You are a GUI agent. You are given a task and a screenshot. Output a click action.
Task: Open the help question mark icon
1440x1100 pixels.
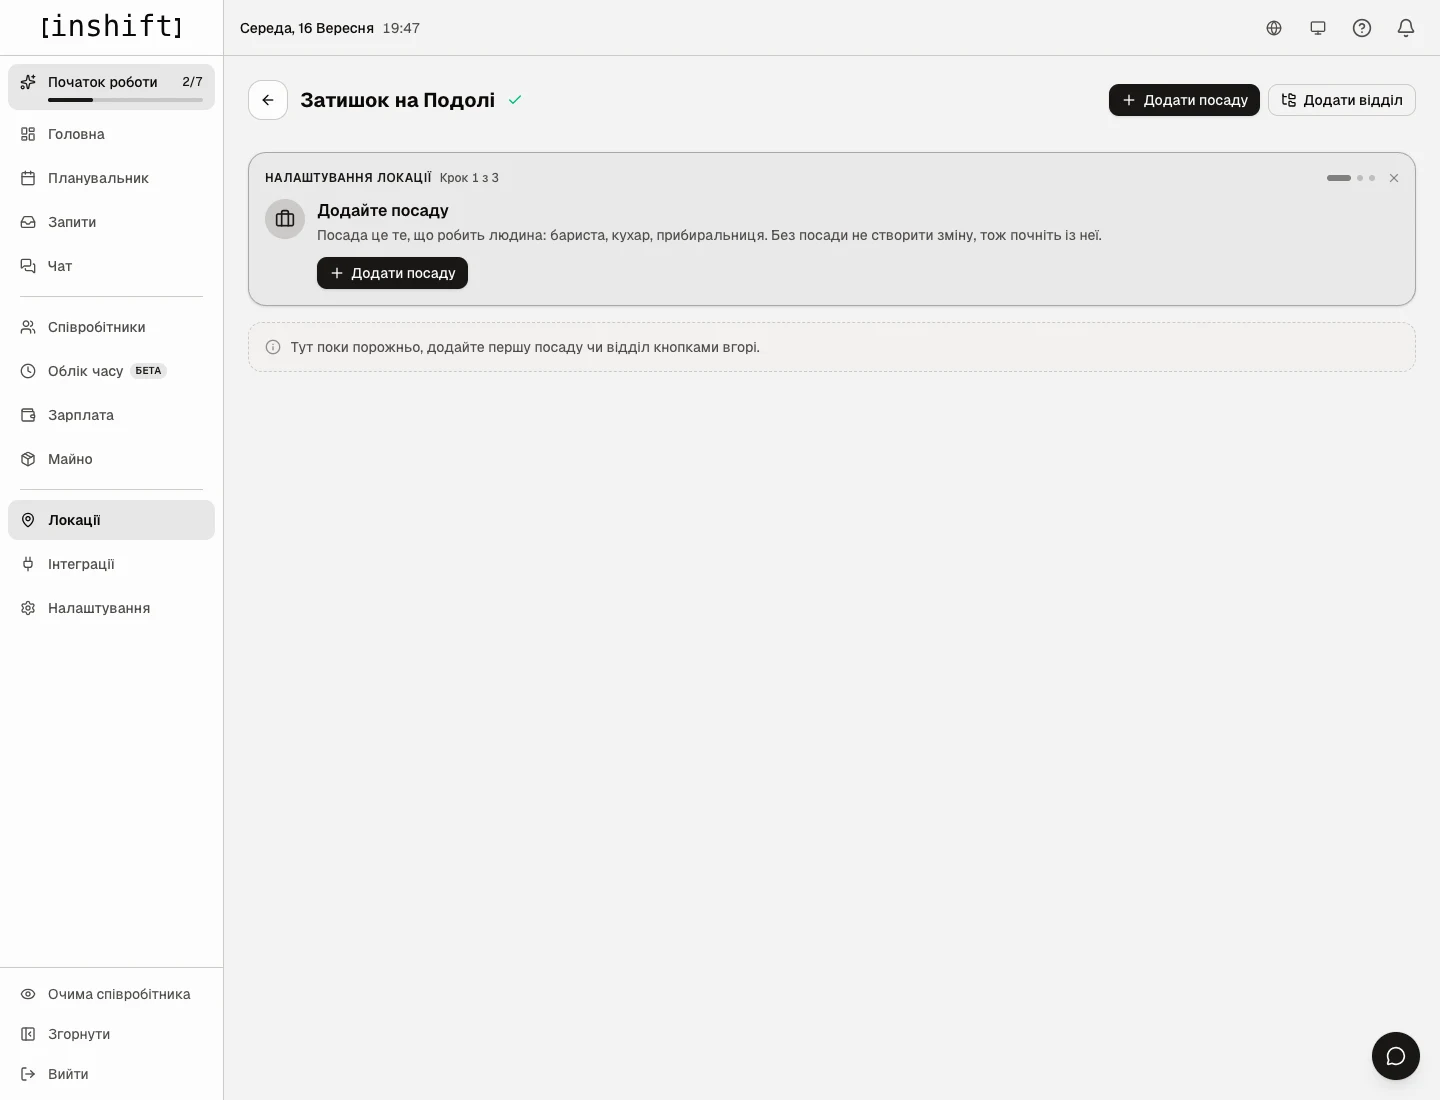(x=1362, y=28)
